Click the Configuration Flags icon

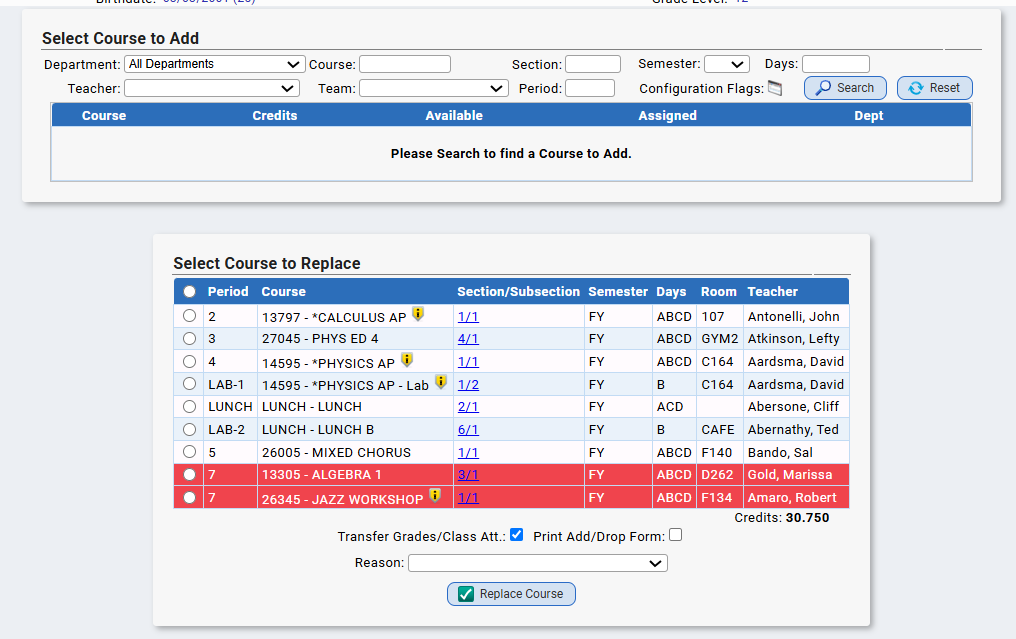click(775, 88)
